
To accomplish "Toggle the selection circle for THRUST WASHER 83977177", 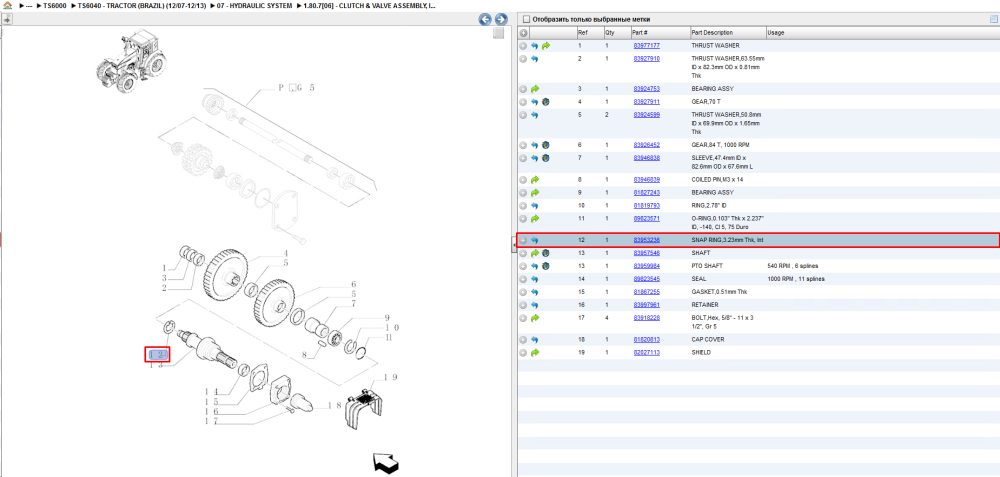I will pos(524,46).
